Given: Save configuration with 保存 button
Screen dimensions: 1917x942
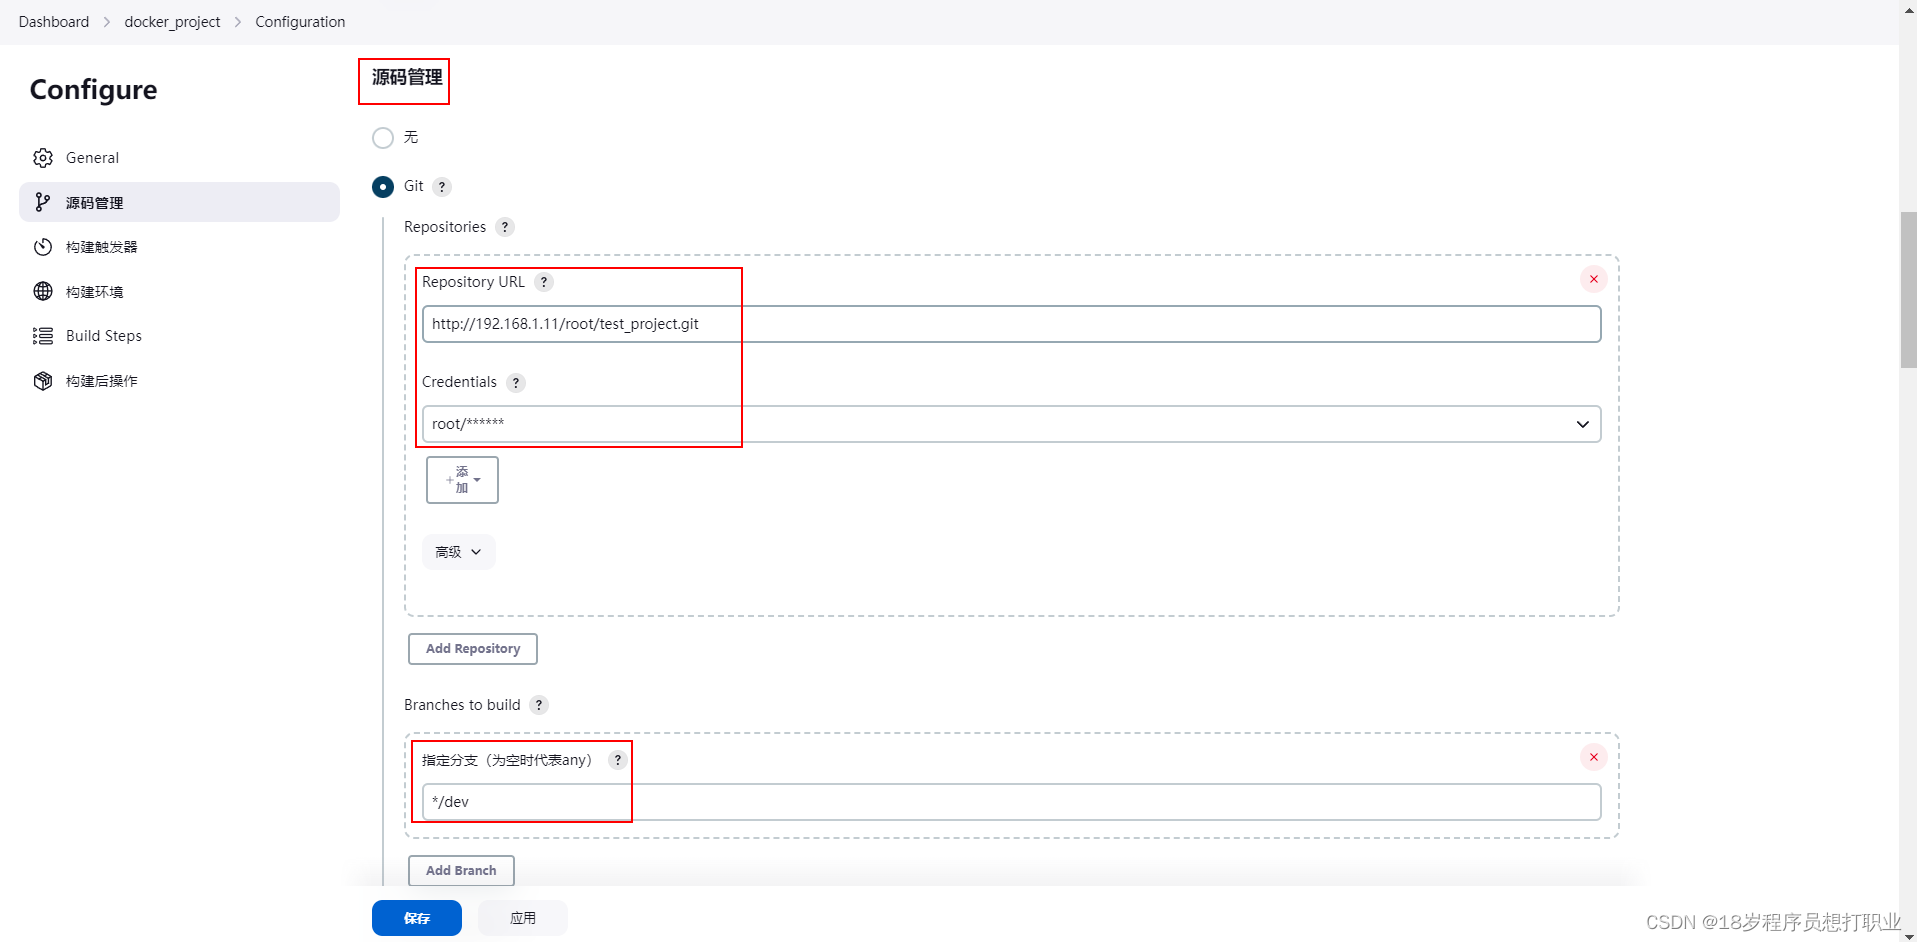Looking at the screenshot, I should (x=417, y=918).
